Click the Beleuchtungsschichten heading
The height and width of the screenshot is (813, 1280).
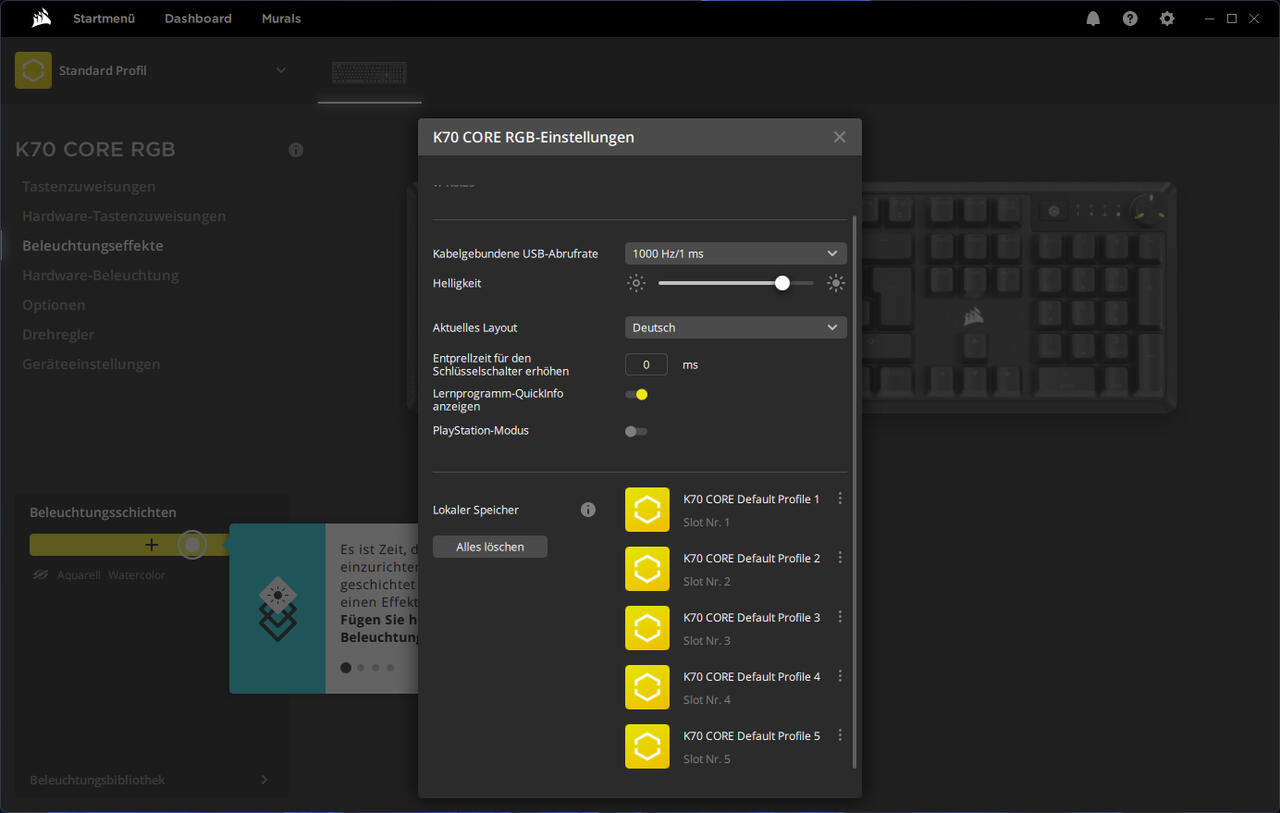pos(103,513)
